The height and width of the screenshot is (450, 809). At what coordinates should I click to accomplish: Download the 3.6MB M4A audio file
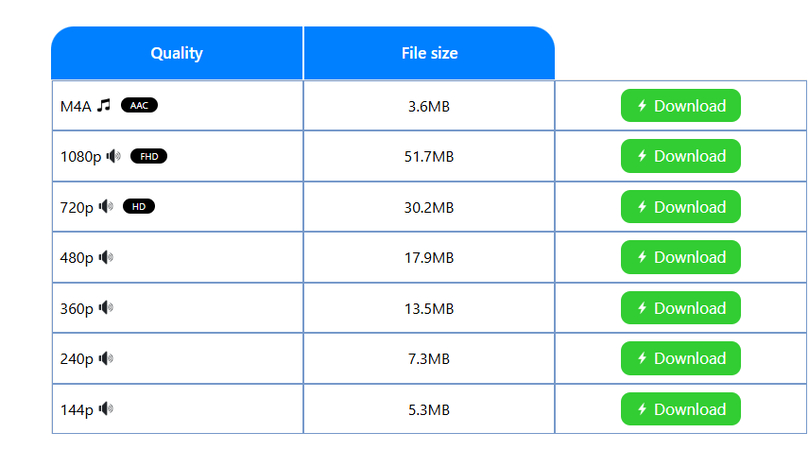point(681,106)
